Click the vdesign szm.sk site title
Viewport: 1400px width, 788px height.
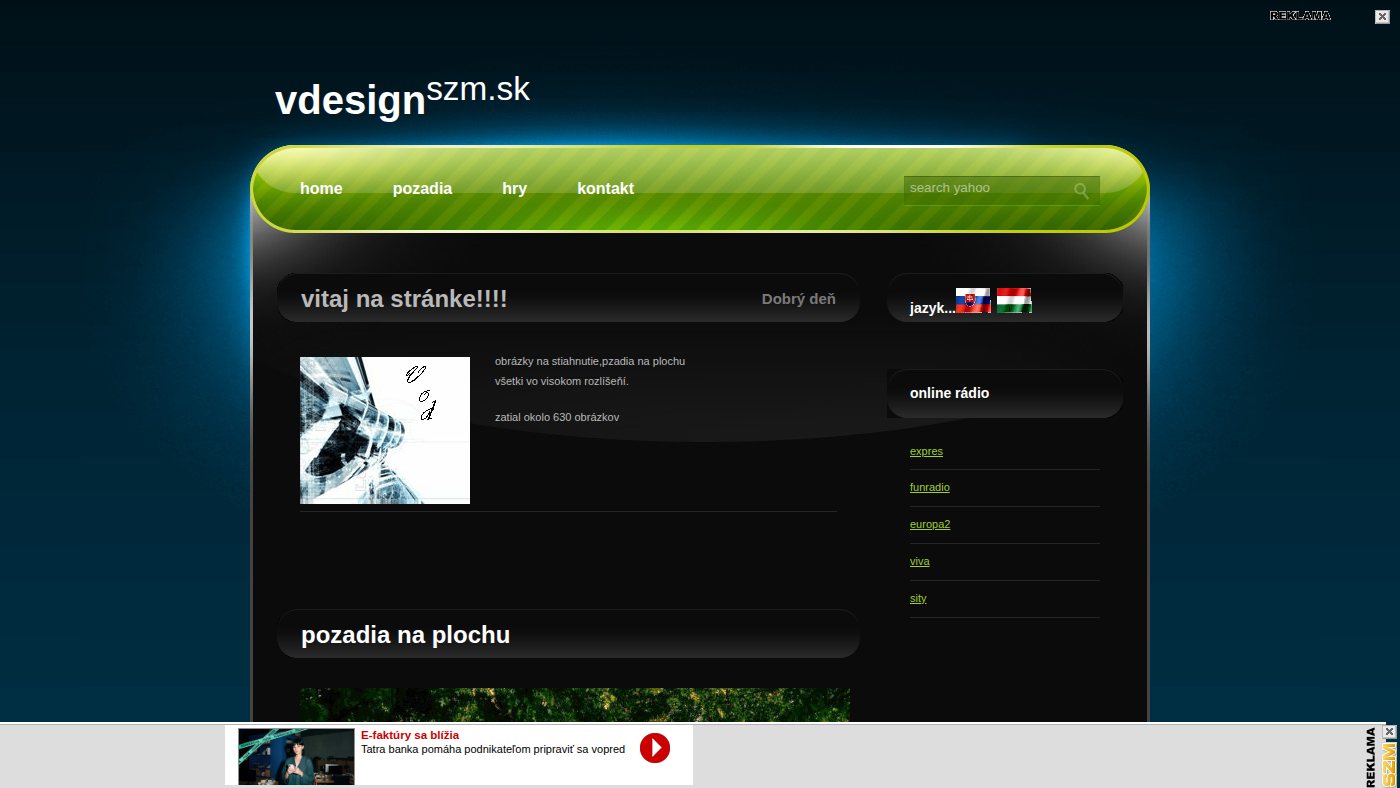click(x=402, y=97)
